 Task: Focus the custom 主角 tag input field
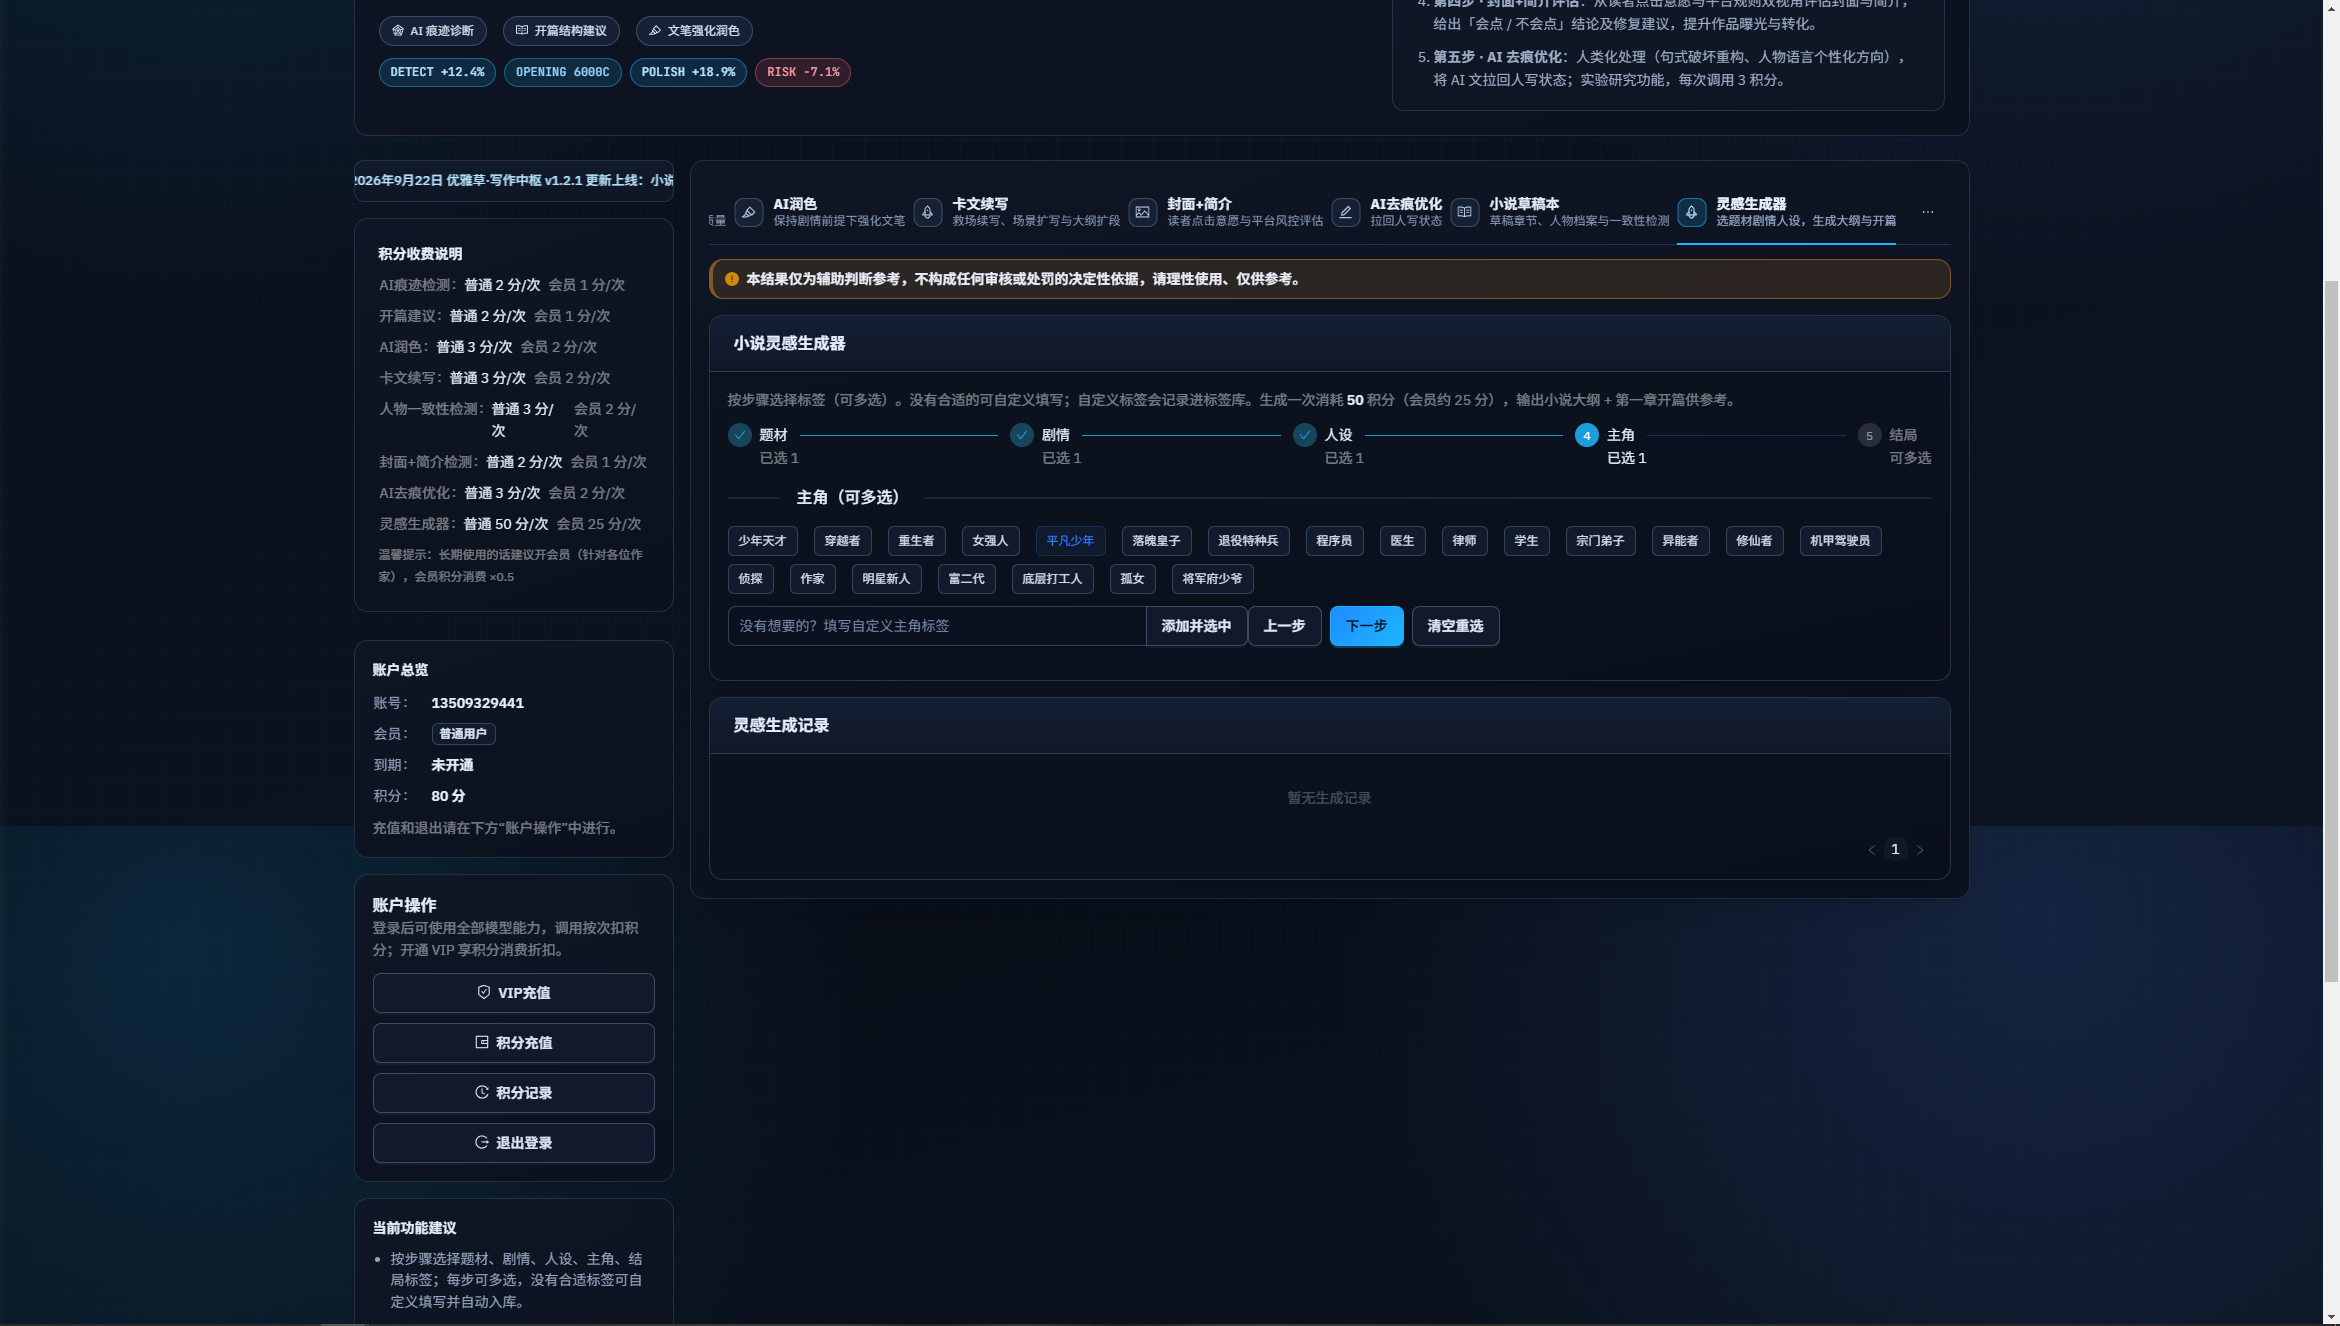click(x=937, y=626)
